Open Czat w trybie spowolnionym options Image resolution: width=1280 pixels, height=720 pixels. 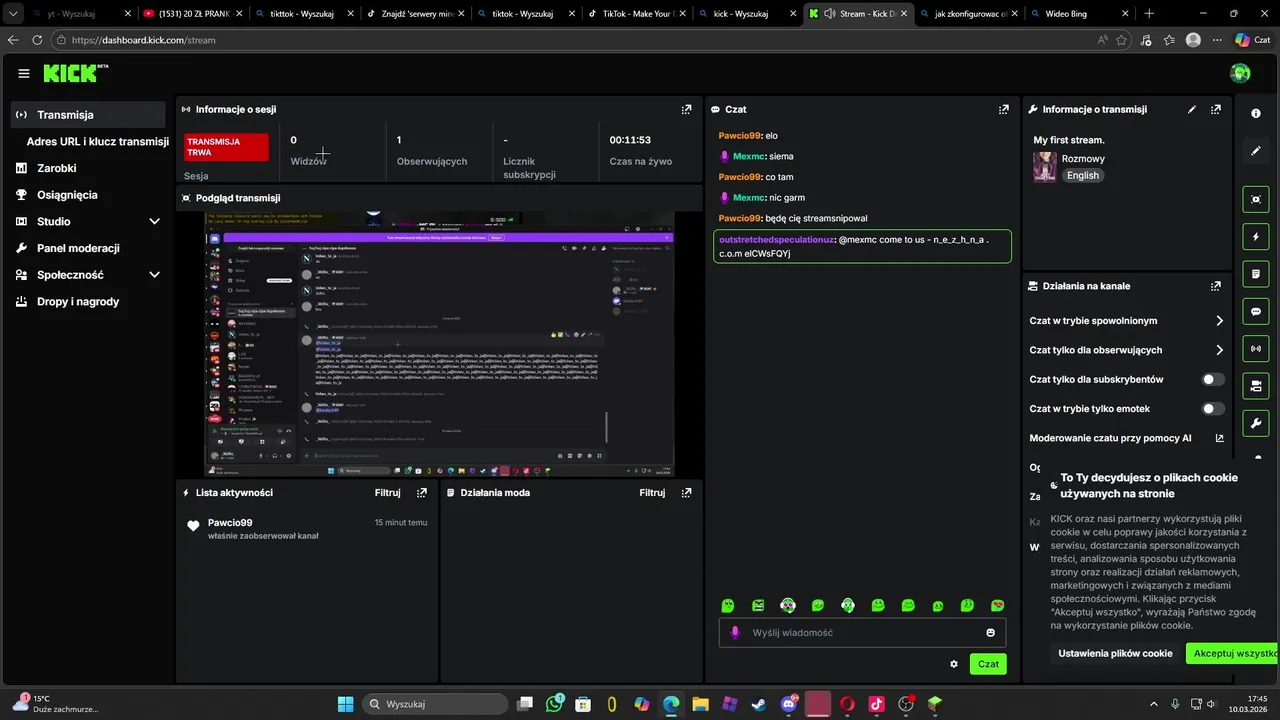coord(1126,321)
